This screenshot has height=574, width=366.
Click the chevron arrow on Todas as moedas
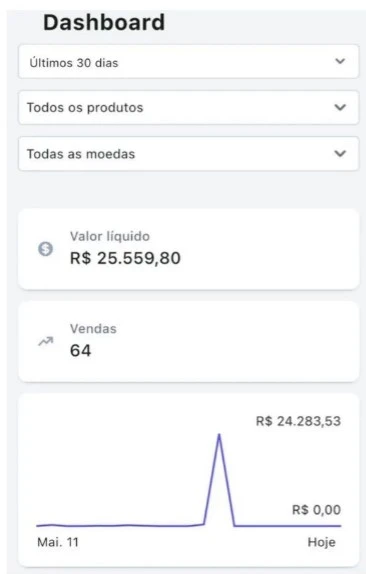click(x=340, y=153)
